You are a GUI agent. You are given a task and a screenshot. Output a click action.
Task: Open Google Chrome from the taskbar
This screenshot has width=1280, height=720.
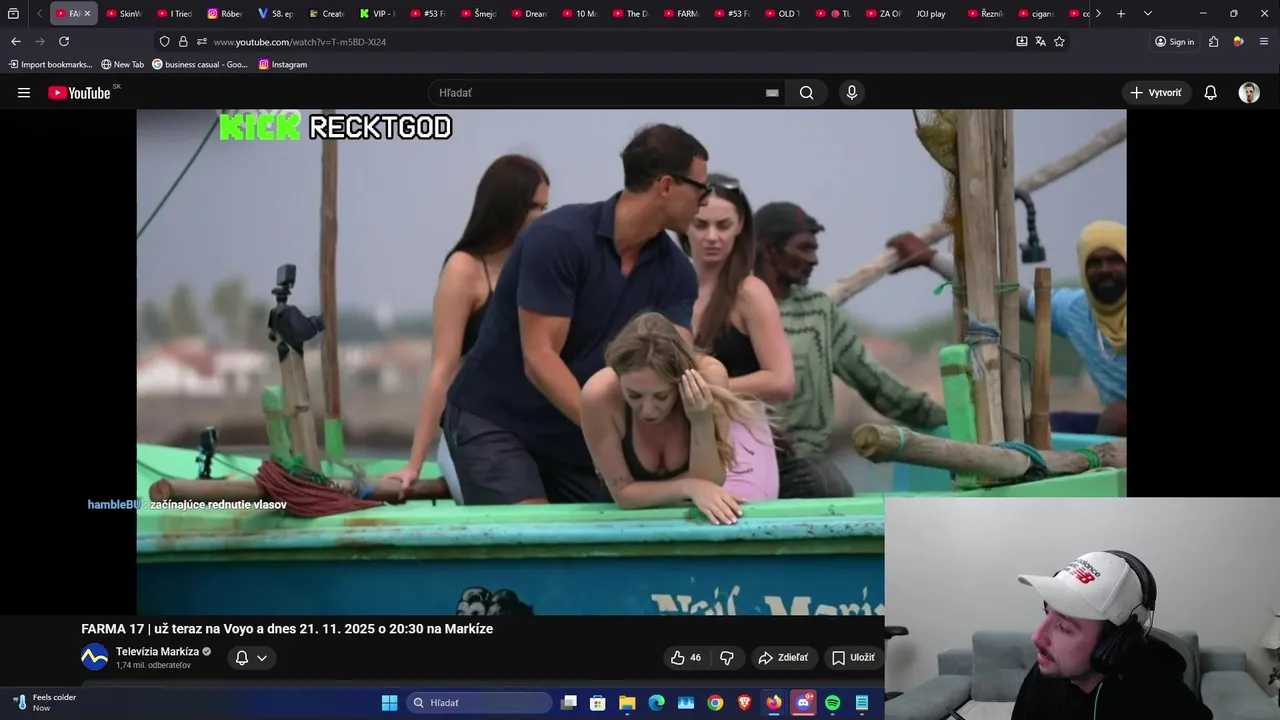point(715,703)
